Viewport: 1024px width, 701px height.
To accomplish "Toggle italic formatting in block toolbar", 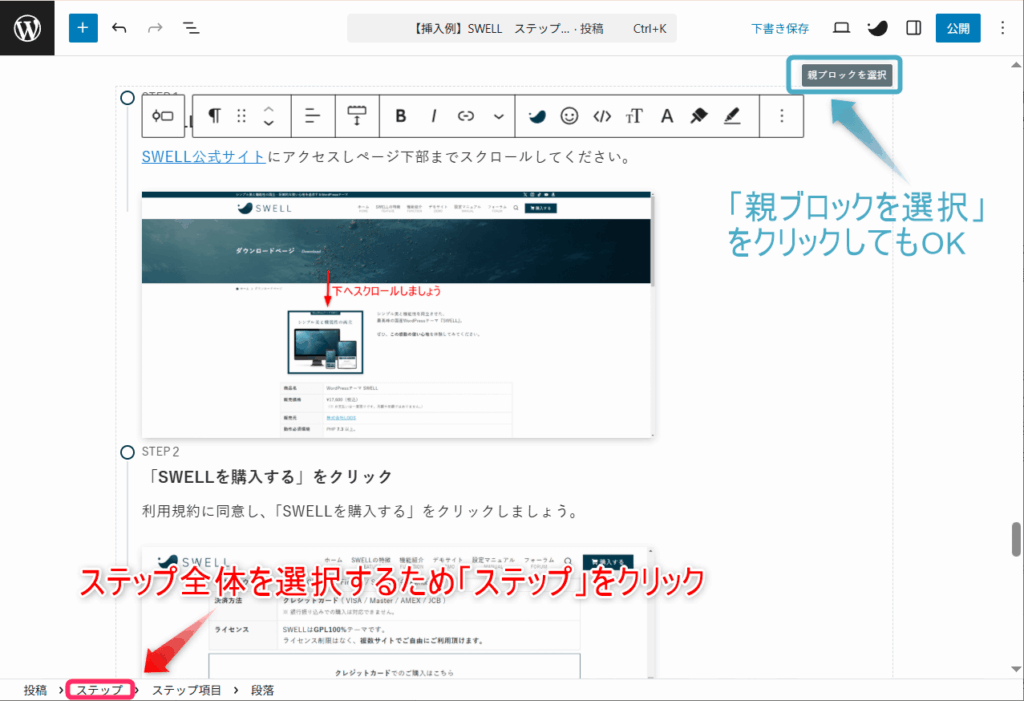I will point(434,116).
